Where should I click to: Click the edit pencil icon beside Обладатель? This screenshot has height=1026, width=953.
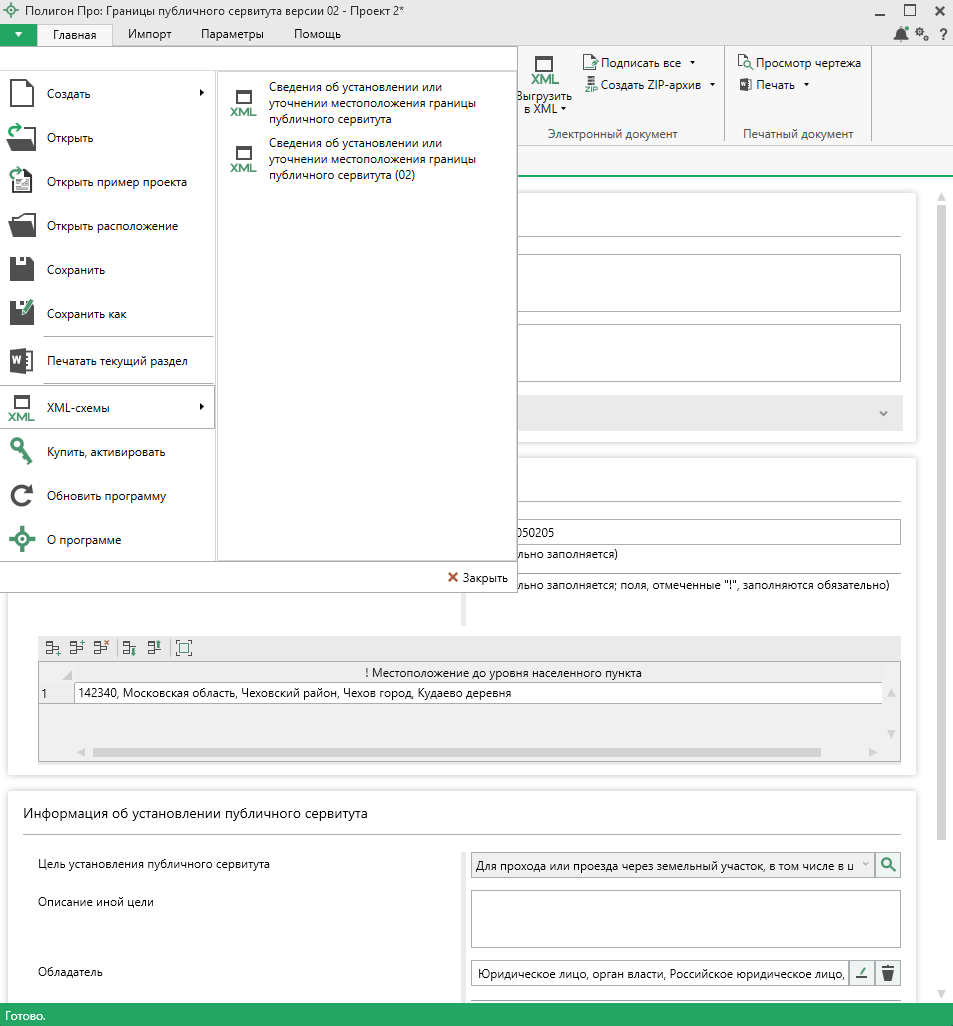pos(862,973)
